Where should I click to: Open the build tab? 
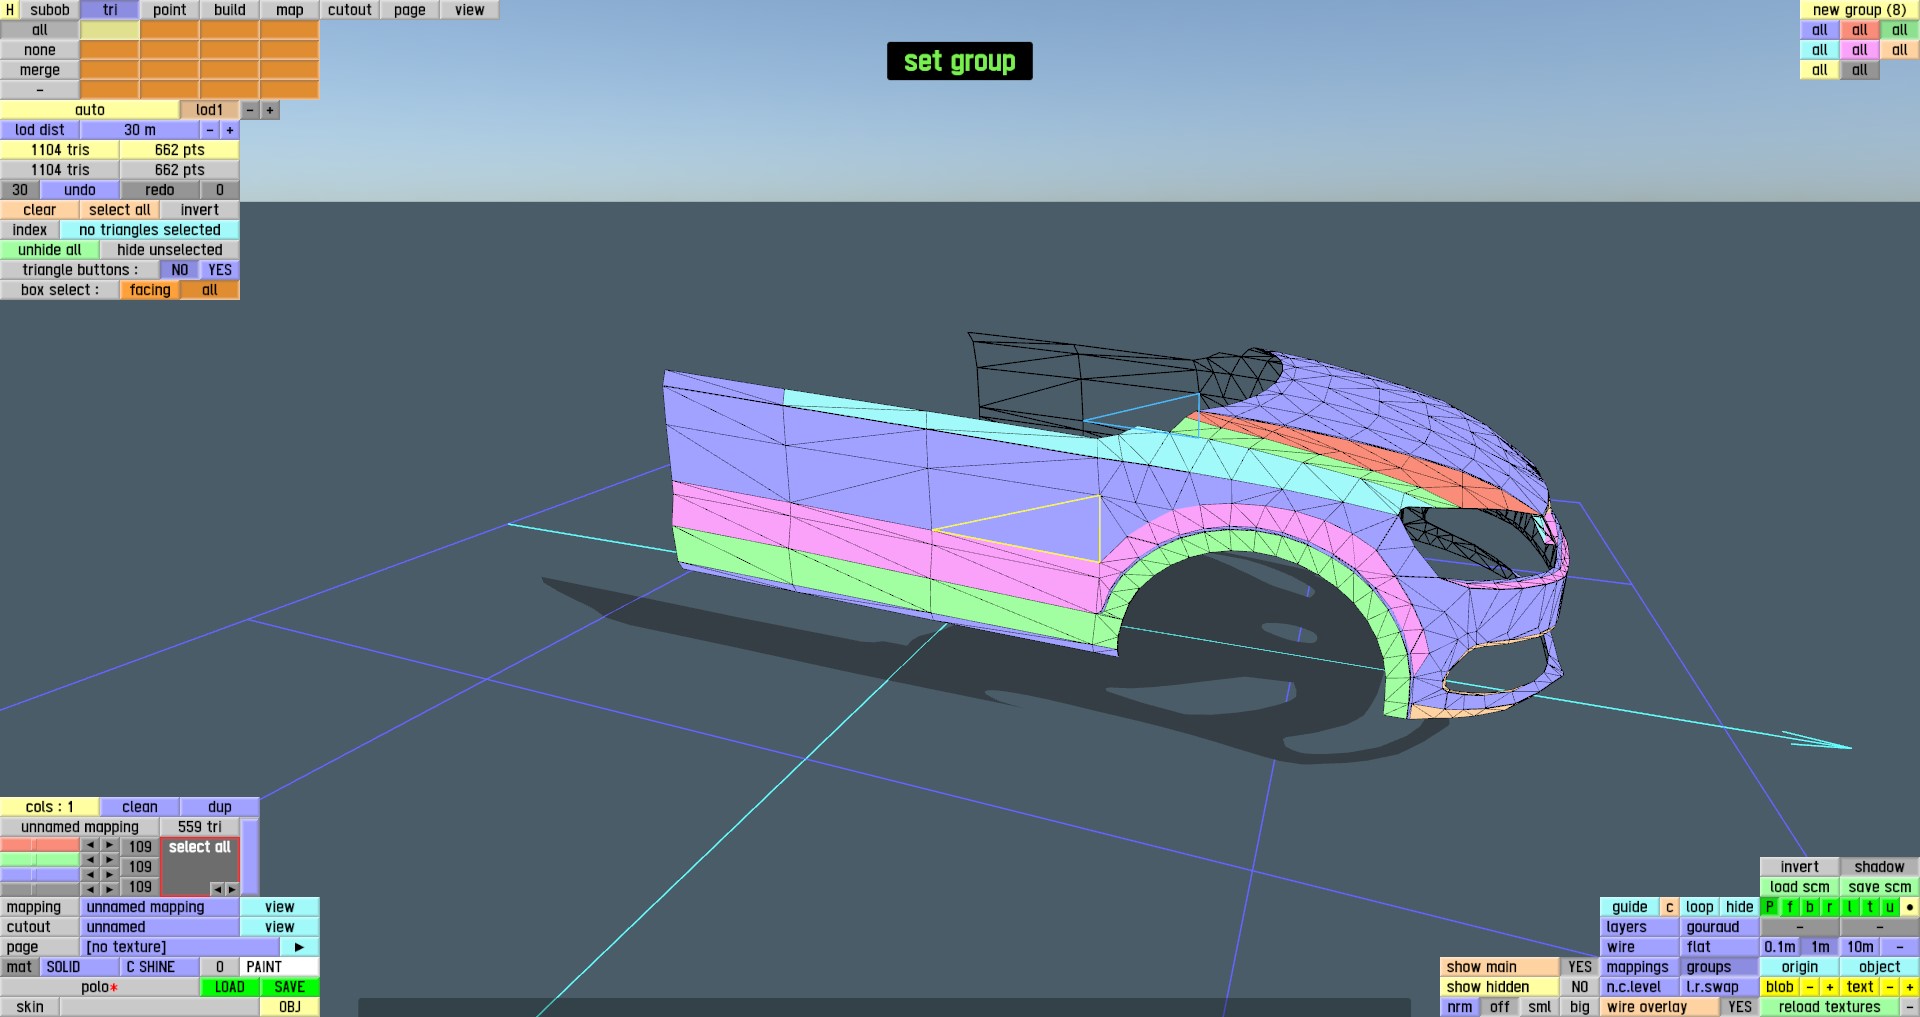[x=230, y=10]
